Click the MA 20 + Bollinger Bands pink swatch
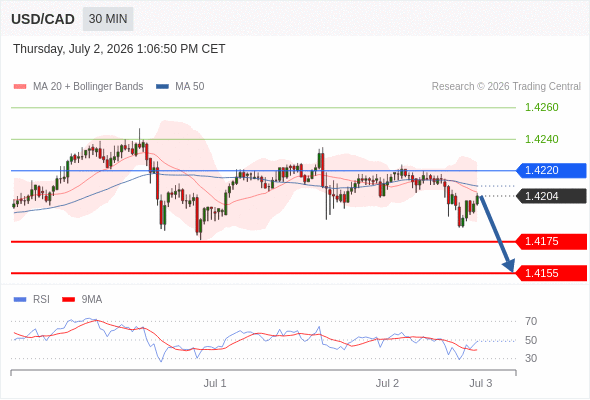590x400 pixels. click(20, 87)
